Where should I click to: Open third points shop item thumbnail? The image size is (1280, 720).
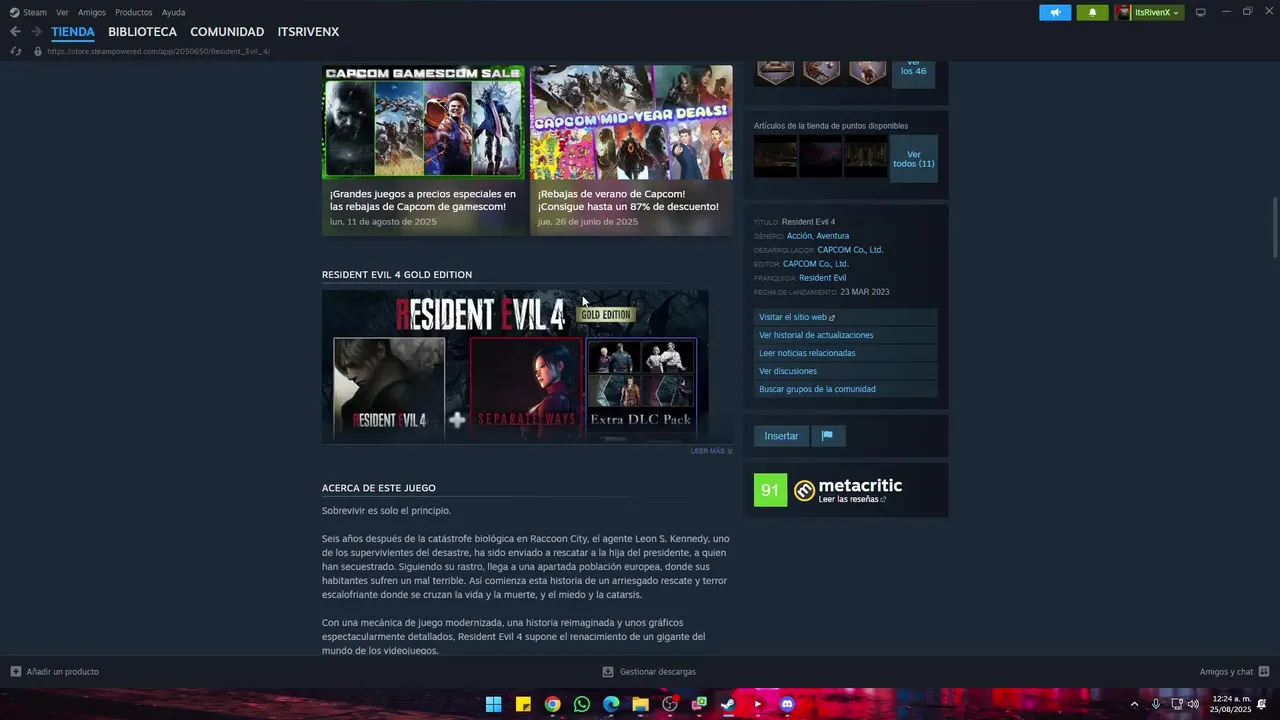tap(865, 157)
